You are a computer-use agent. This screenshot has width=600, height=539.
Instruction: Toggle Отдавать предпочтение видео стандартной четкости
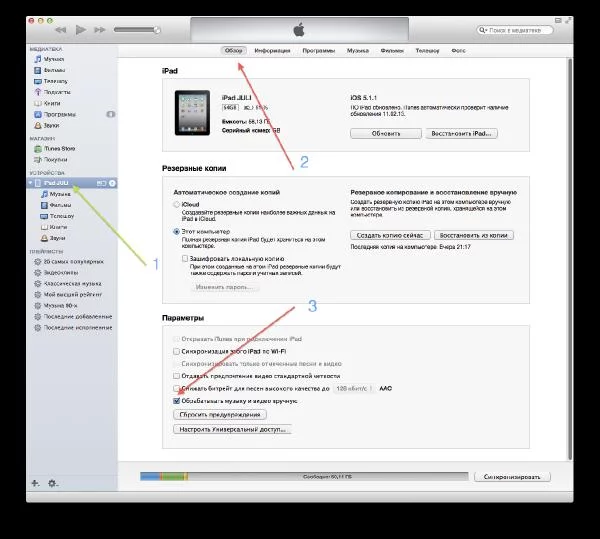pos(176,376)
